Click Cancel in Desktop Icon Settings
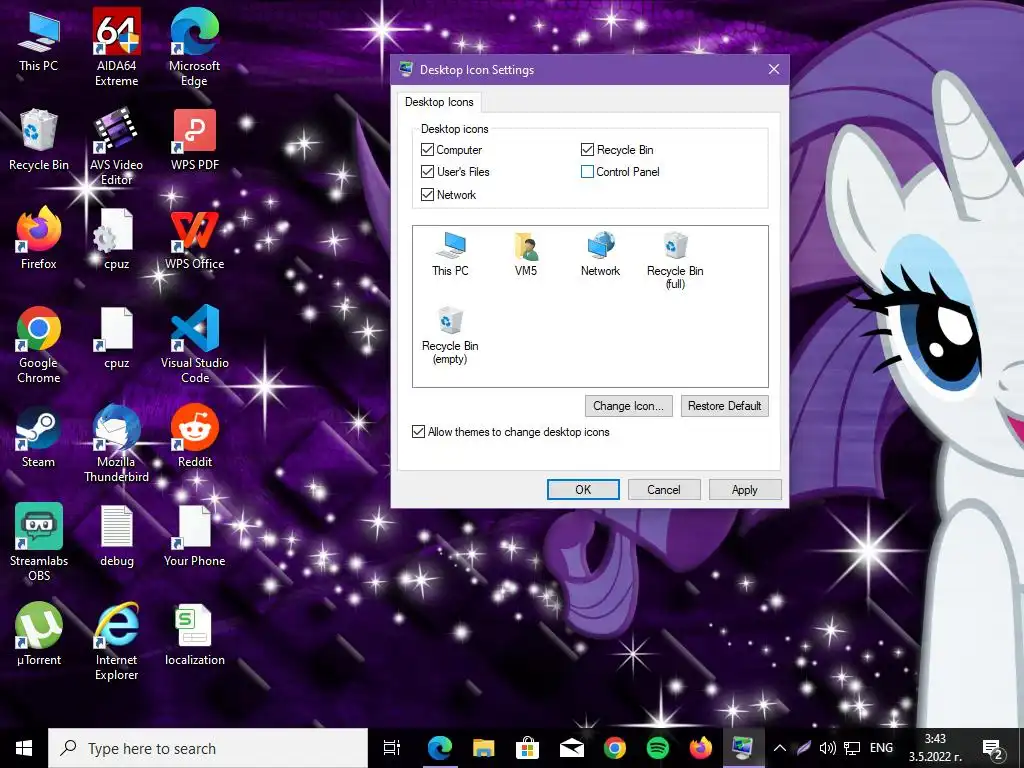 (x=664, y=490)
